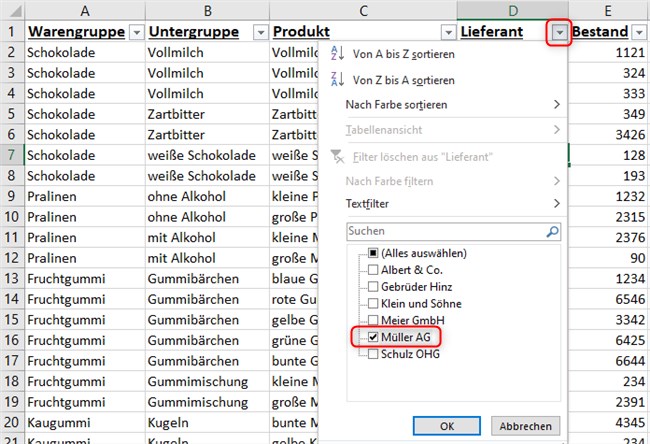Open the Produkt filter dropdown

[x=448, y=32]
